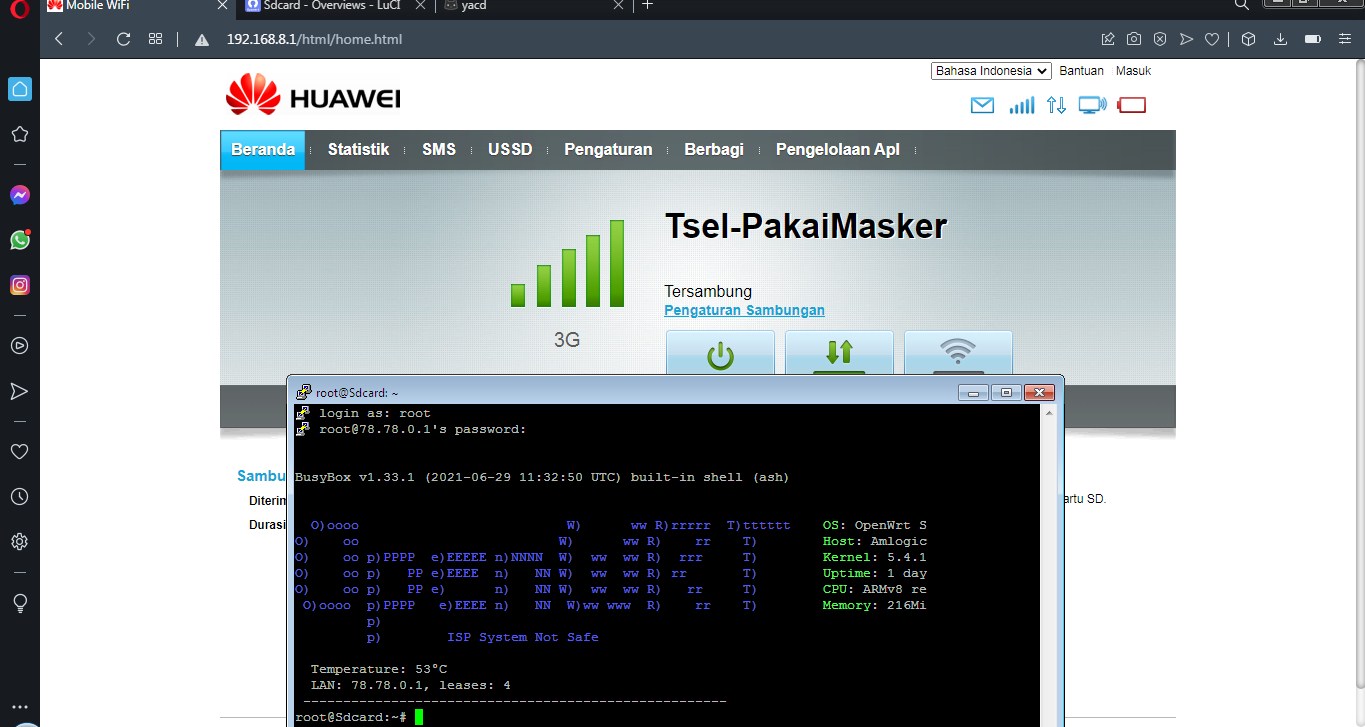Screen dimensions: 1365x727
Task: Go back to the previous page
Action: [59, 39]
